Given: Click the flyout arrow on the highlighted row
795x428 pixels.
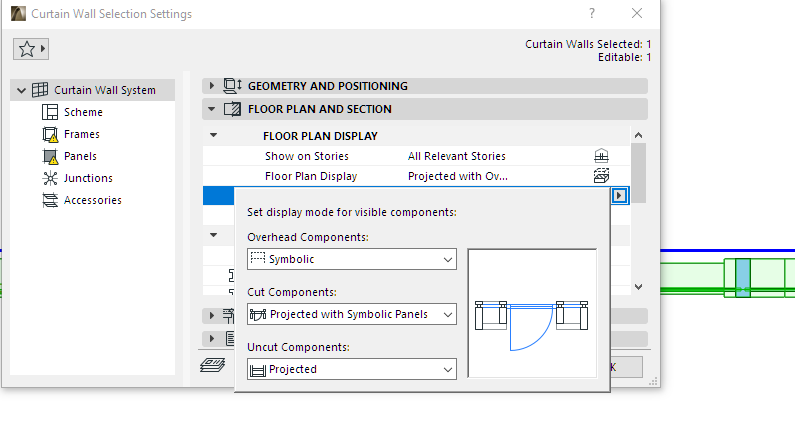Looking at the screenshot, I should coord(621,196).
